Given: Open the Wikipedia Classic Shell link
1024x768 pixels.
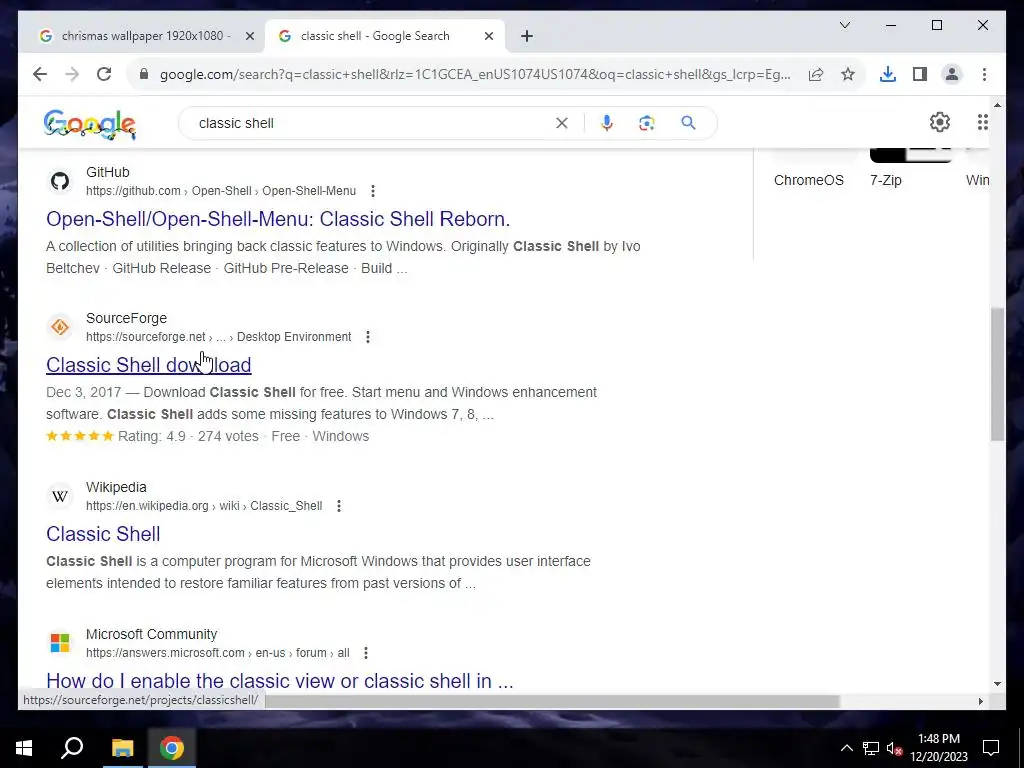Looking at the screenshot, I should point(103,534).
